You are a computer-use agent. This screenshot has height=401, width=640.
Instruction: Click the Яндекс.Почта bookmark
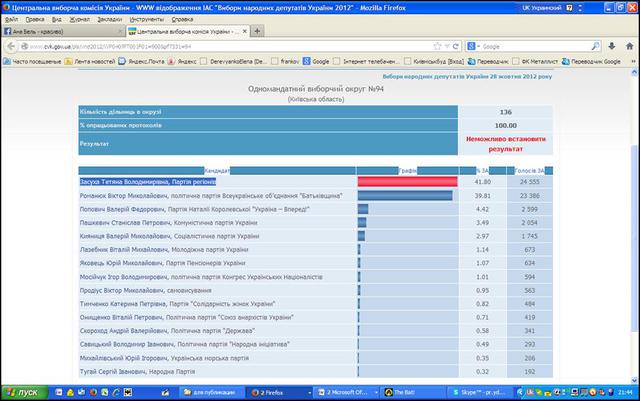click(x=140, y=61)
